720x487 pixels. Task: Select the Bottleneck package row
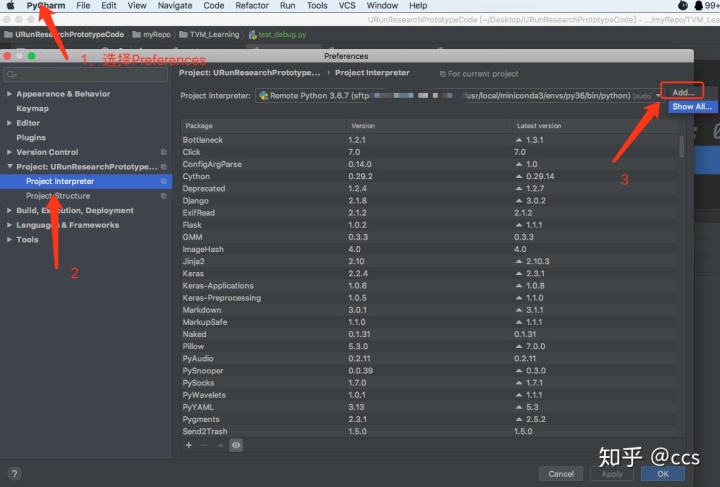click(429, 140)
